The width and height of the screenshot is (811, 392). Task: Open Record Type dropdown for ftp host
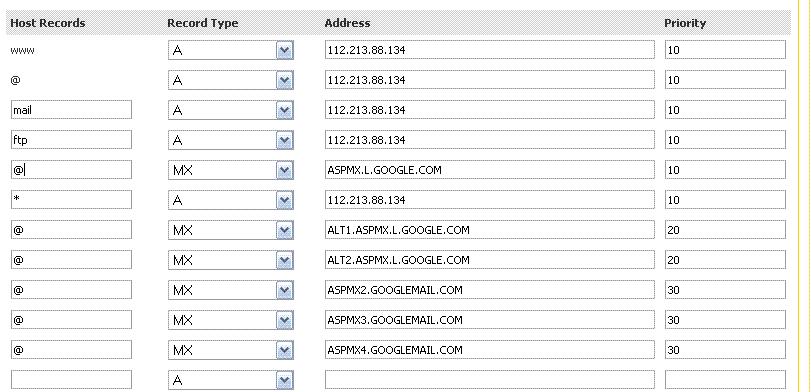[231, 140]
